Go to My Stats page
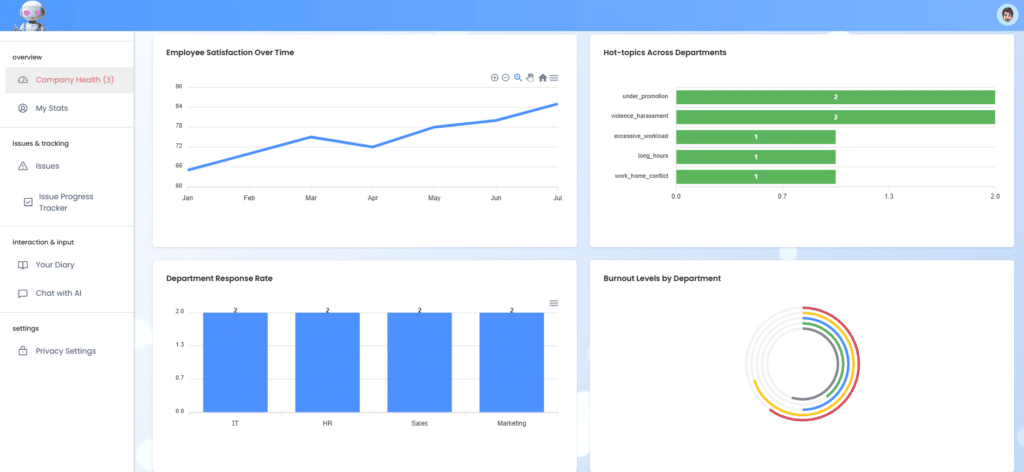1024x472 pixels. pos(51,108)
